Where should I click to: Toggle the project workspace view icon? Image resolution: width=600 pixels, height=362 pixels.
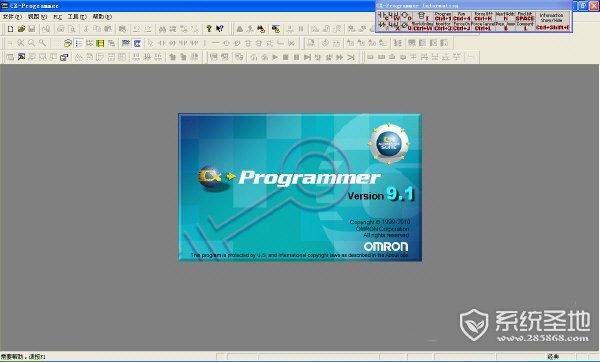tap(68, 43)
